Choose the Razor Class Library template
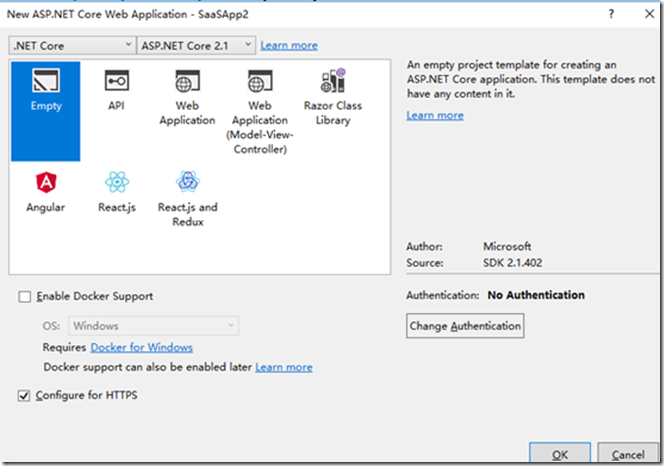 (x=333, y=97)
